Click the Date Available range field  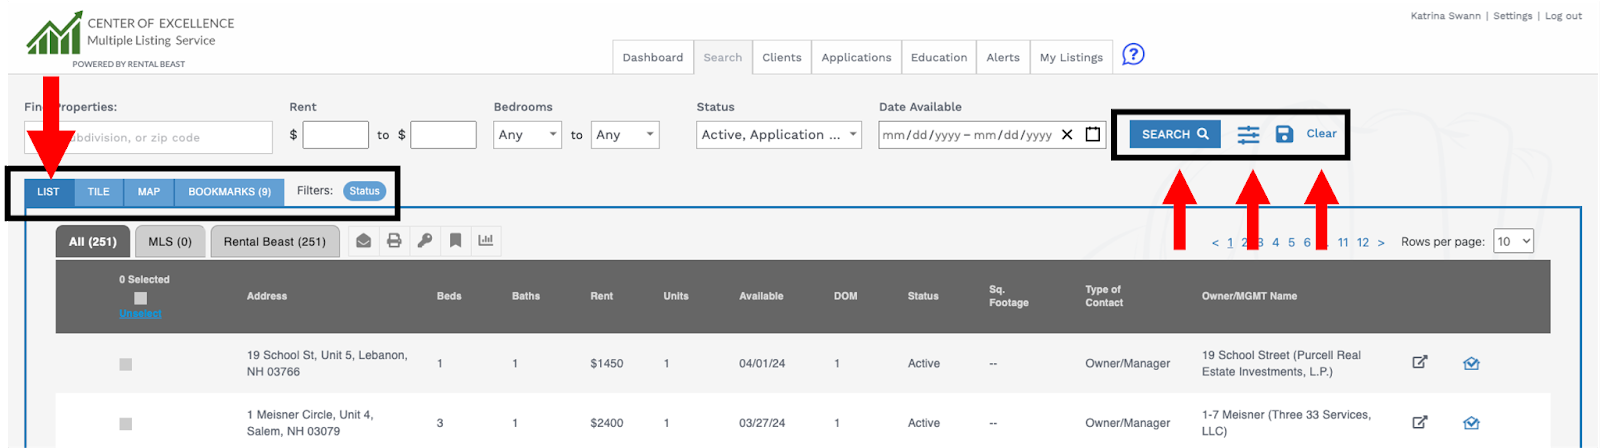click(x=991, y=134)
